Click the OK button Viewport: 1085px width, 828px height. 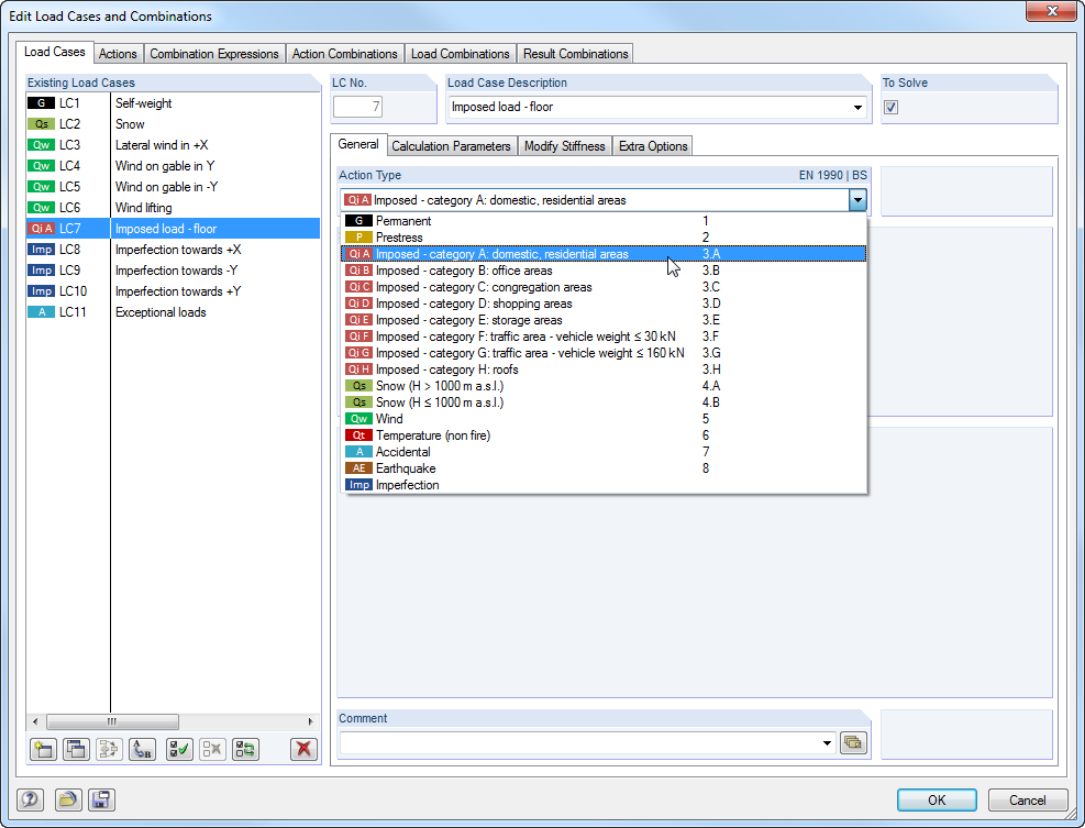click(x=937, y=800)
